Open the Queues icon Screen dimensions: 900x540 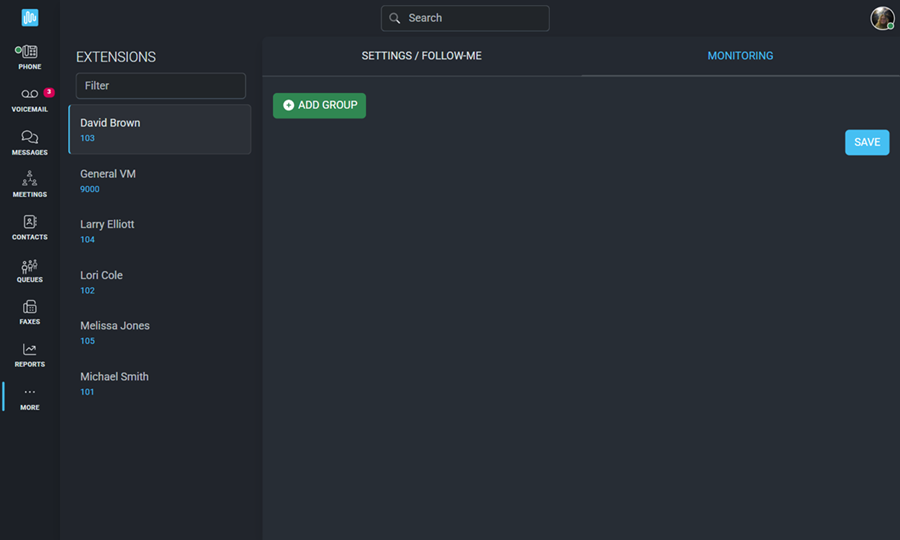coord(29,270)
